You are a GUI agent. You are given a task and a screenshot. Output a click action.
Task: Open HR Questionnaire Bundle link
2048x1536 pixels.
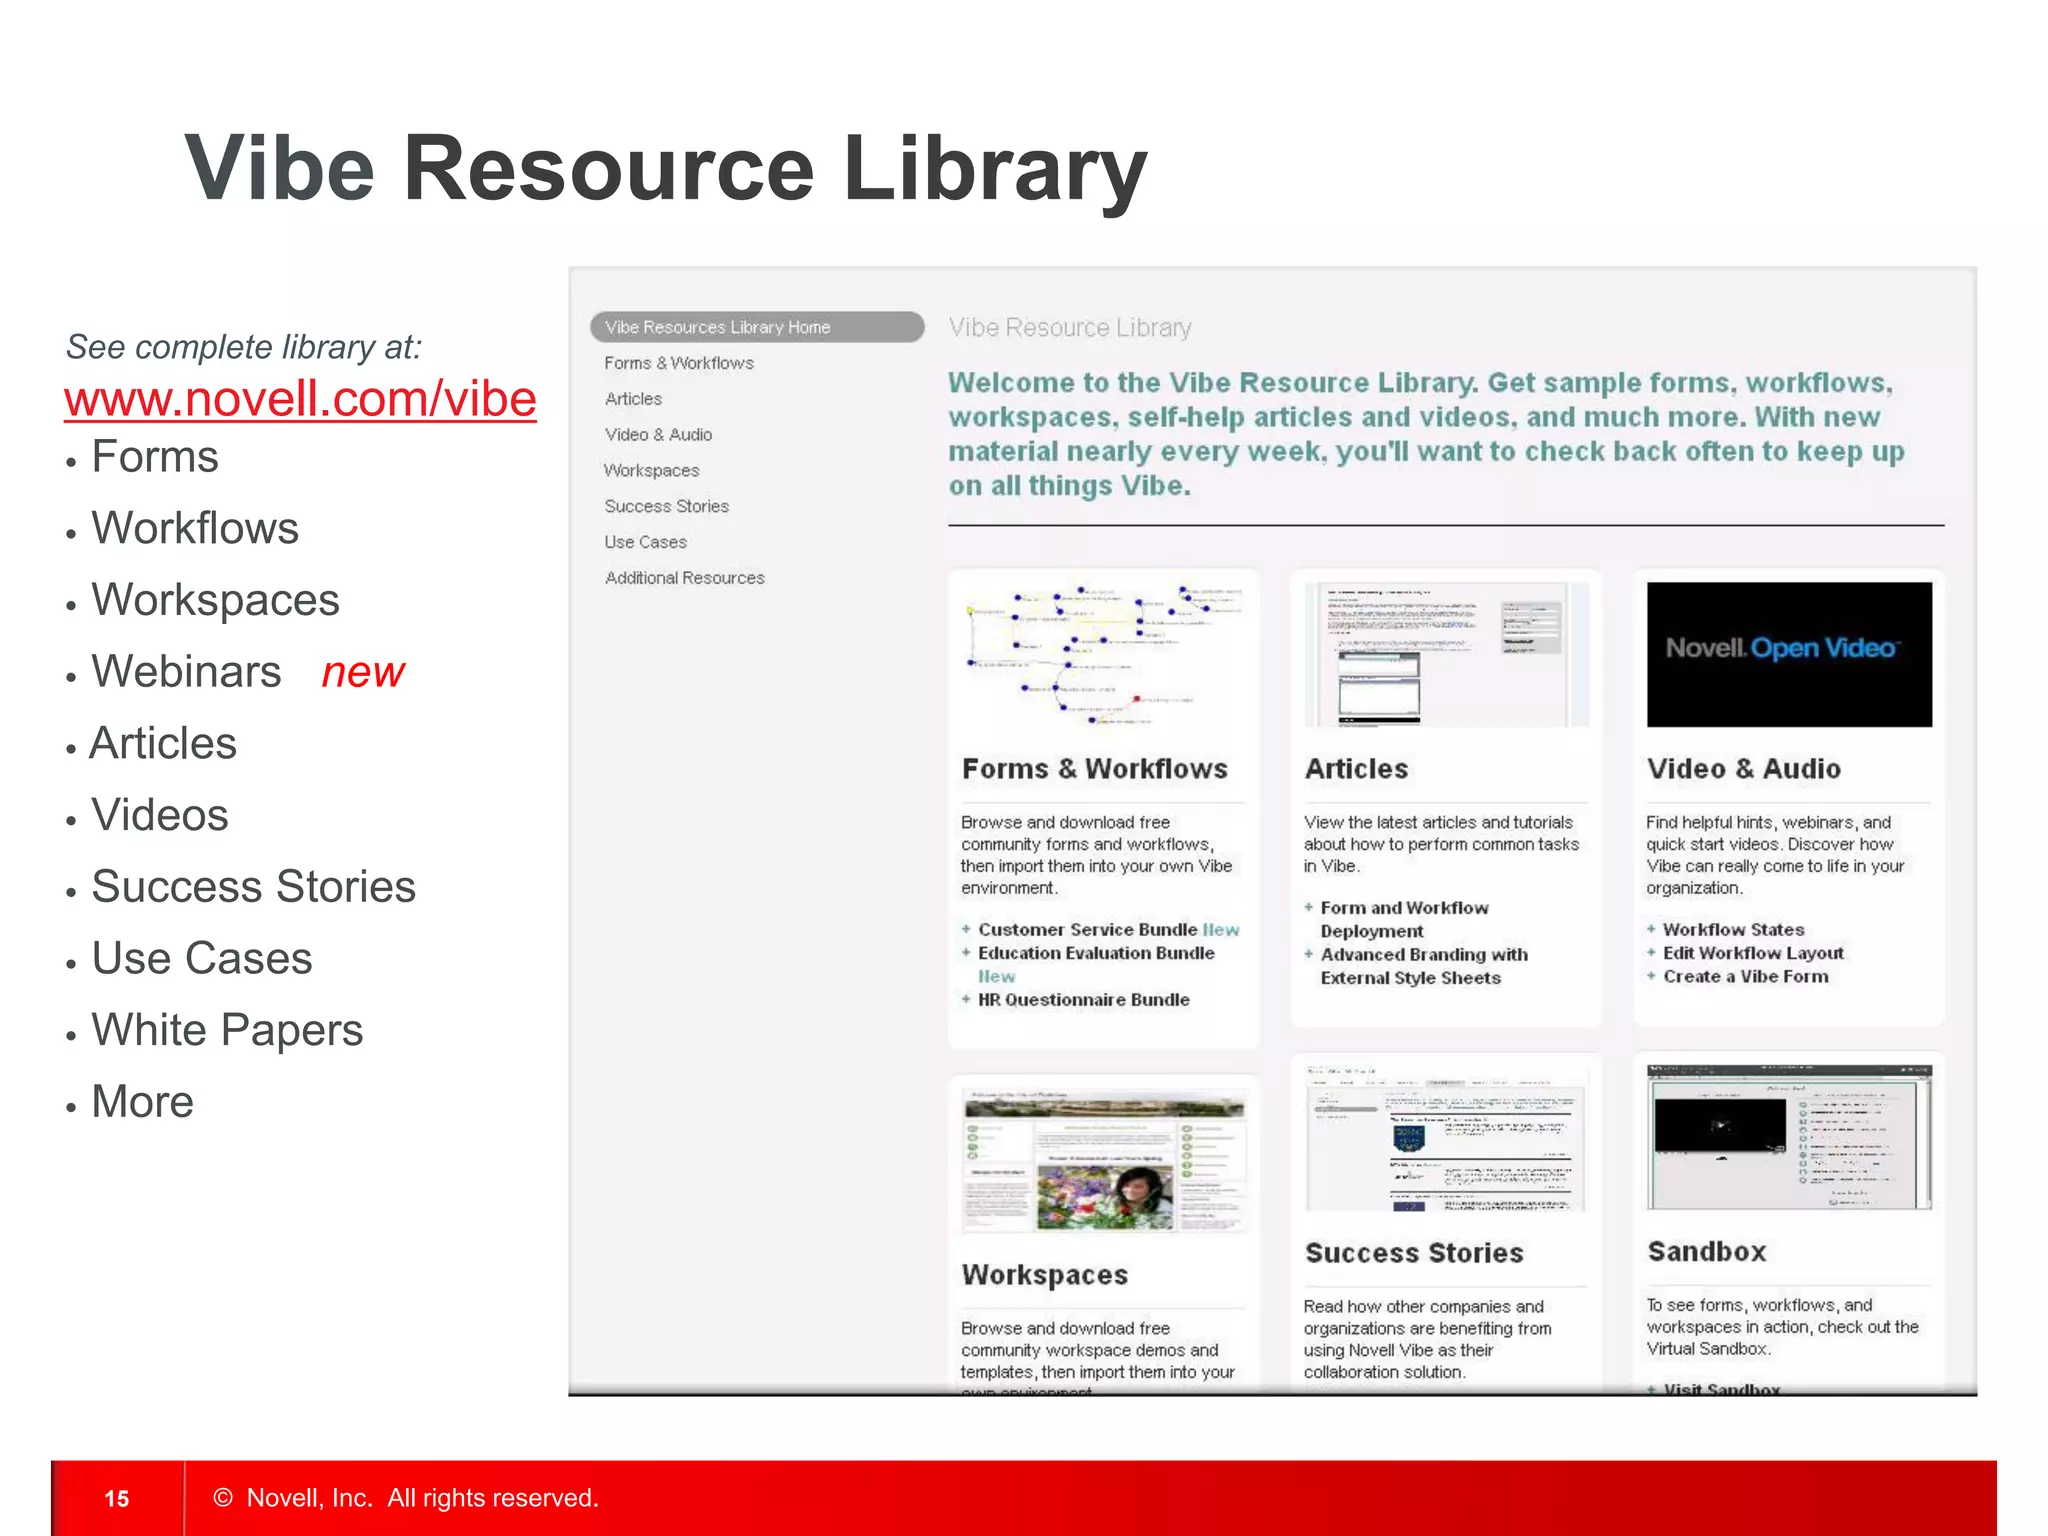click(1083, 1000)
